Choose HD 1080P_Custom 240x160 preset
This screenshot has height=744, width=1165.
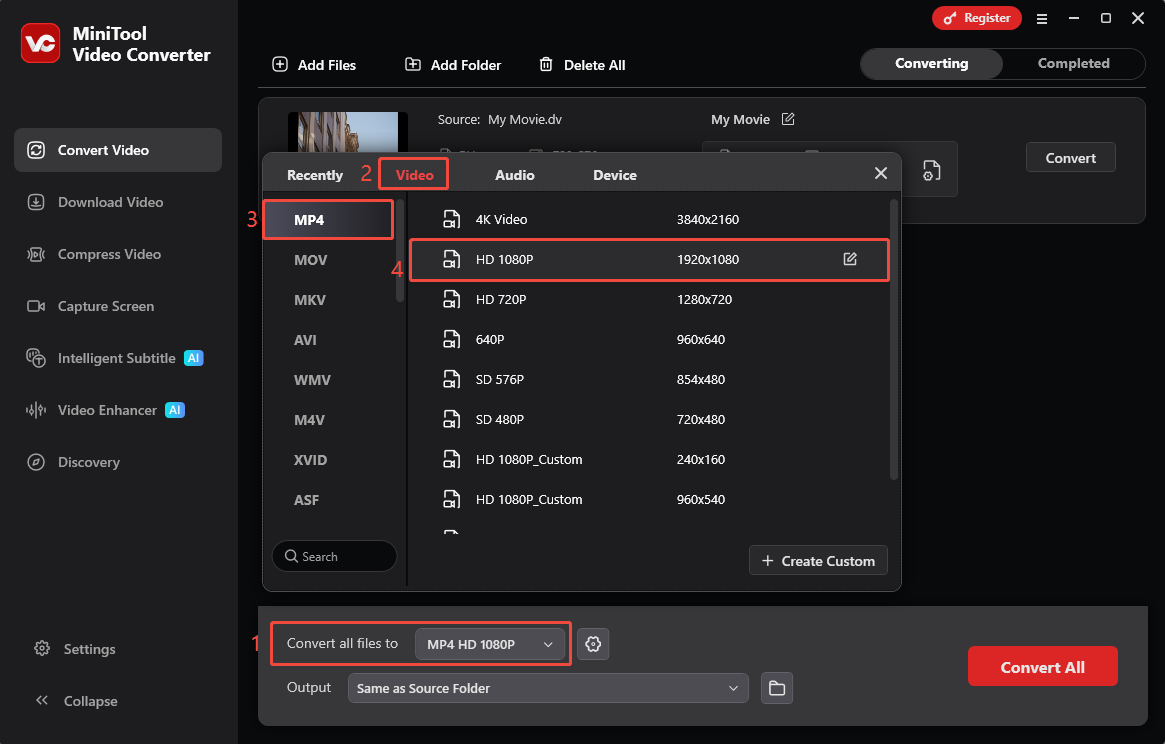[x=649, y=461]
